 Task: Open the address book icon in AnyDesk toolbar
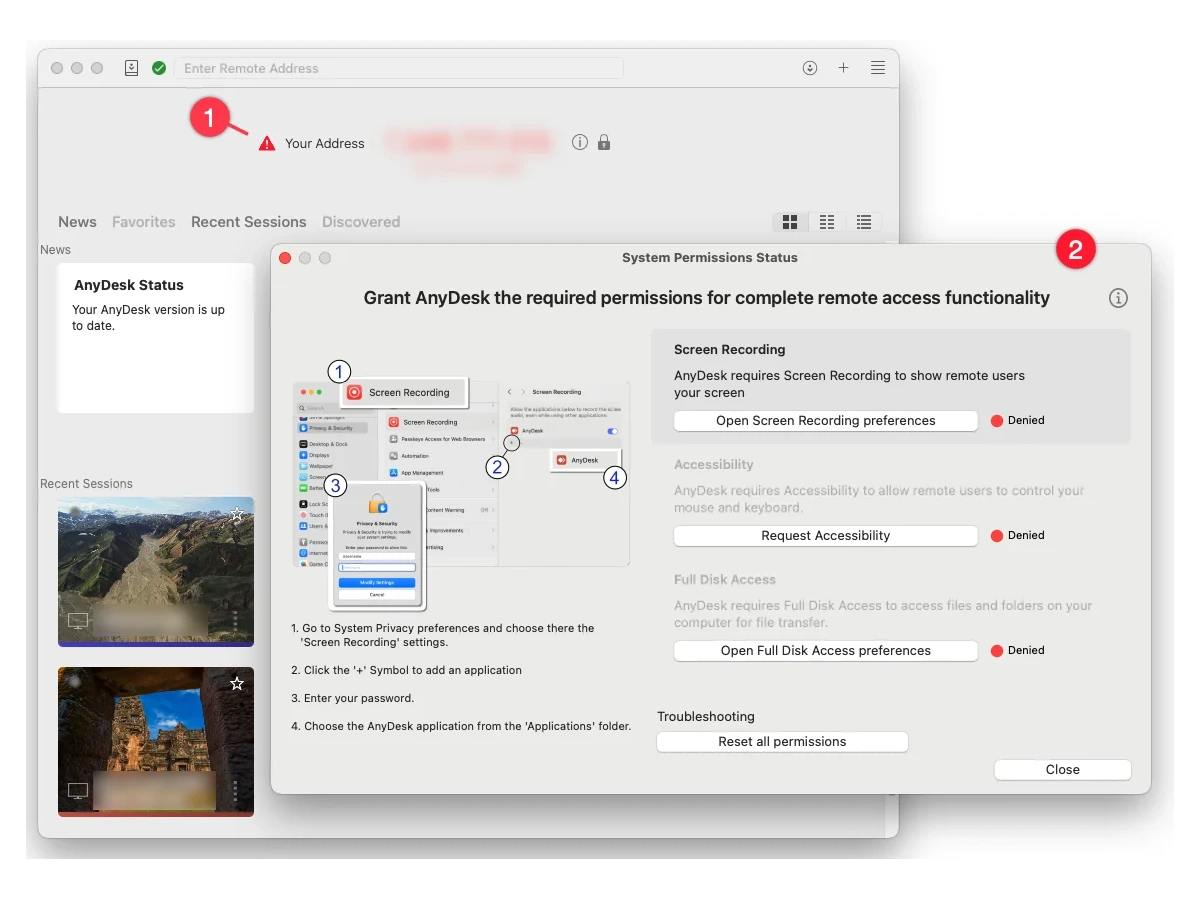[132, 68]
